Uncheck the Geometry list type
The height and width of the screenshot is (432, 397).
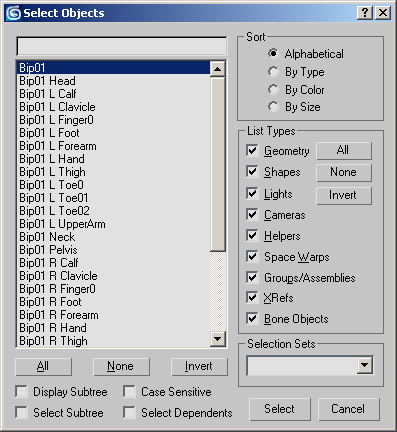[x=252, y=151]
